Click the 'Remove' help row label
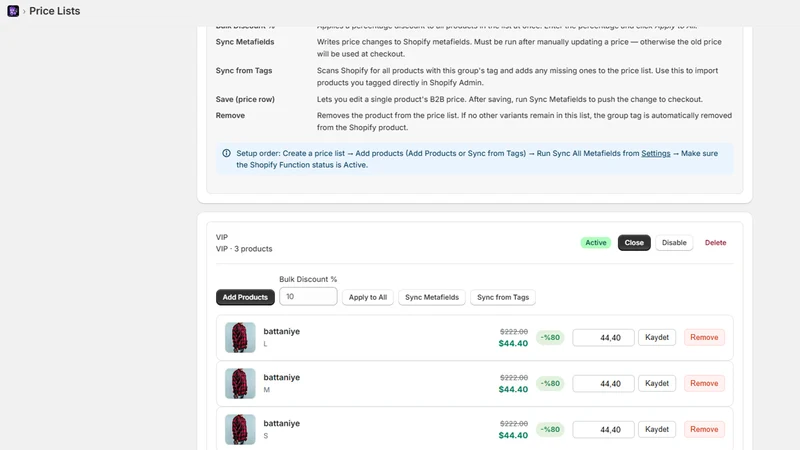The image size is (800, 450). pyautogui.click(x=230, y=115)
